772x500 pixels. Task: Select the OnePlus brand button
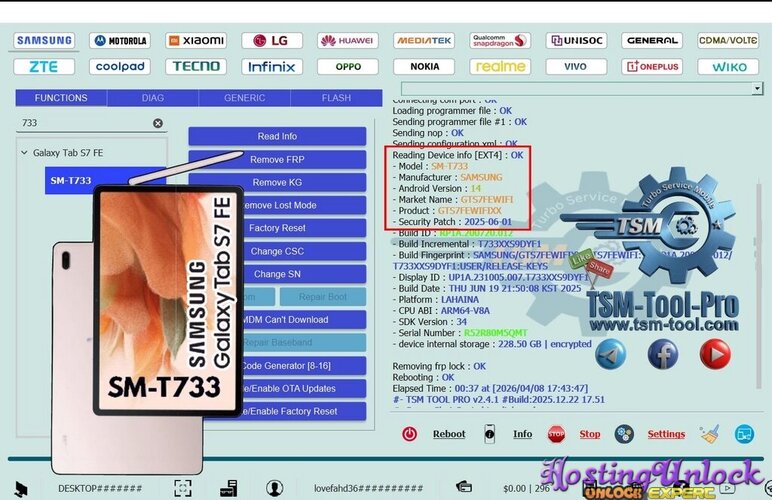click(652, 66)
